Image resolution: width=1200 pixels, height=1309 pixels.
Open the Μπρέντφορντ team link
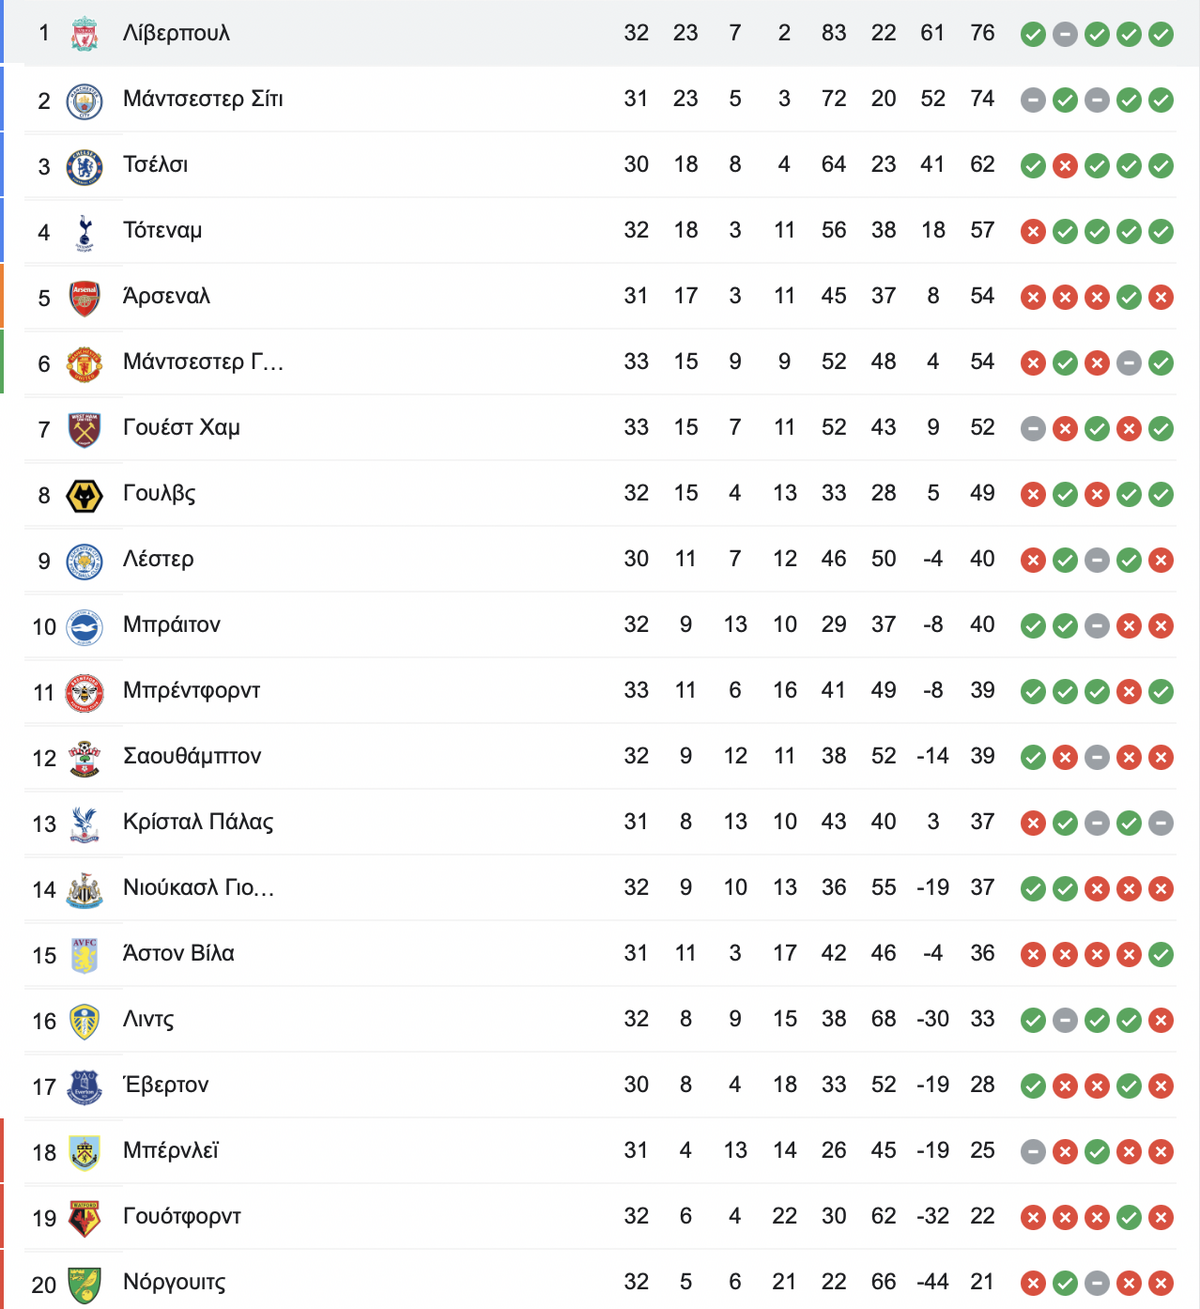pos(191,690)
